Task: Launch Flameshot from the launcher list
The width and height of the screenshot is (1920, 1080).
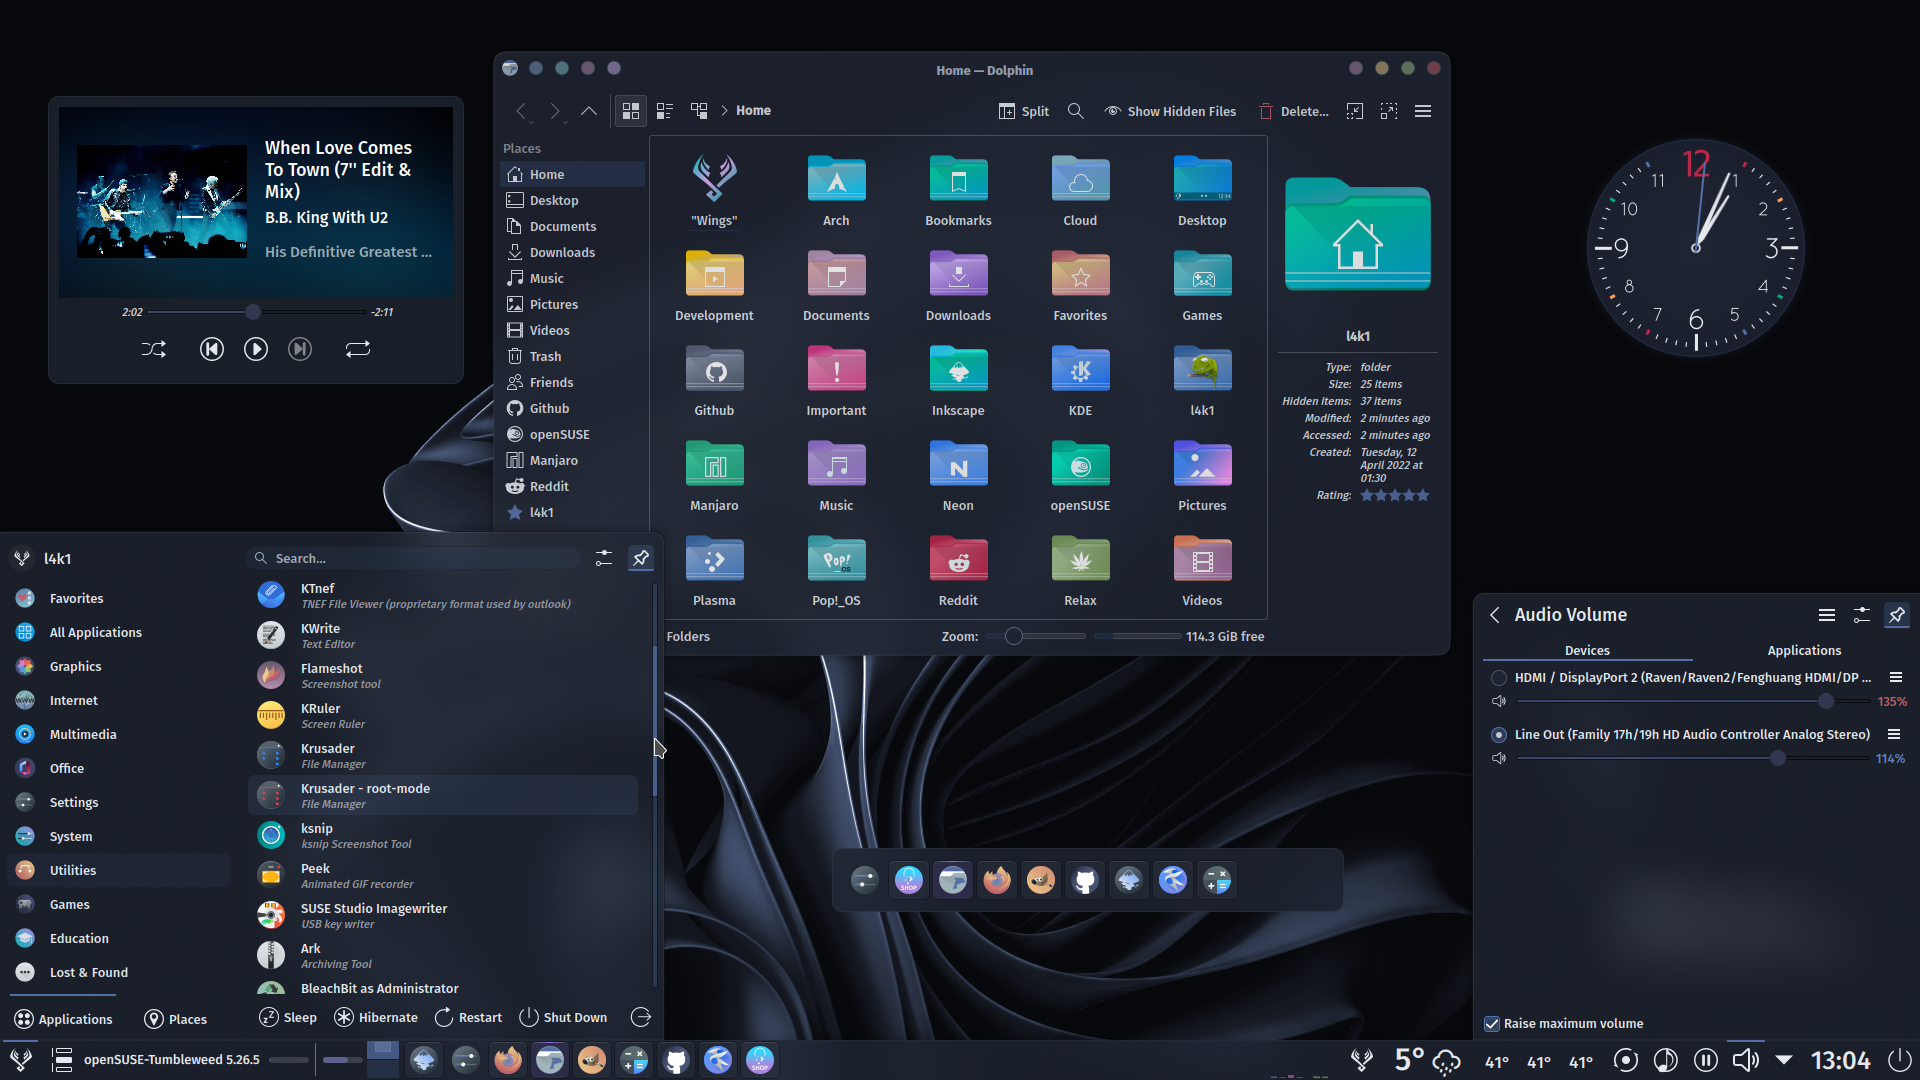Action: point(443,675)
